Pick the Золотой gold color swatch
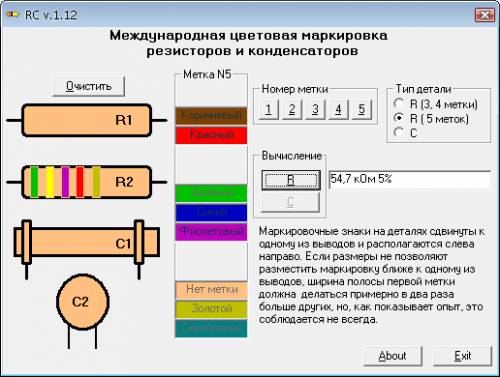This screenshot has height=377, width=500. [x=211, y=309]
